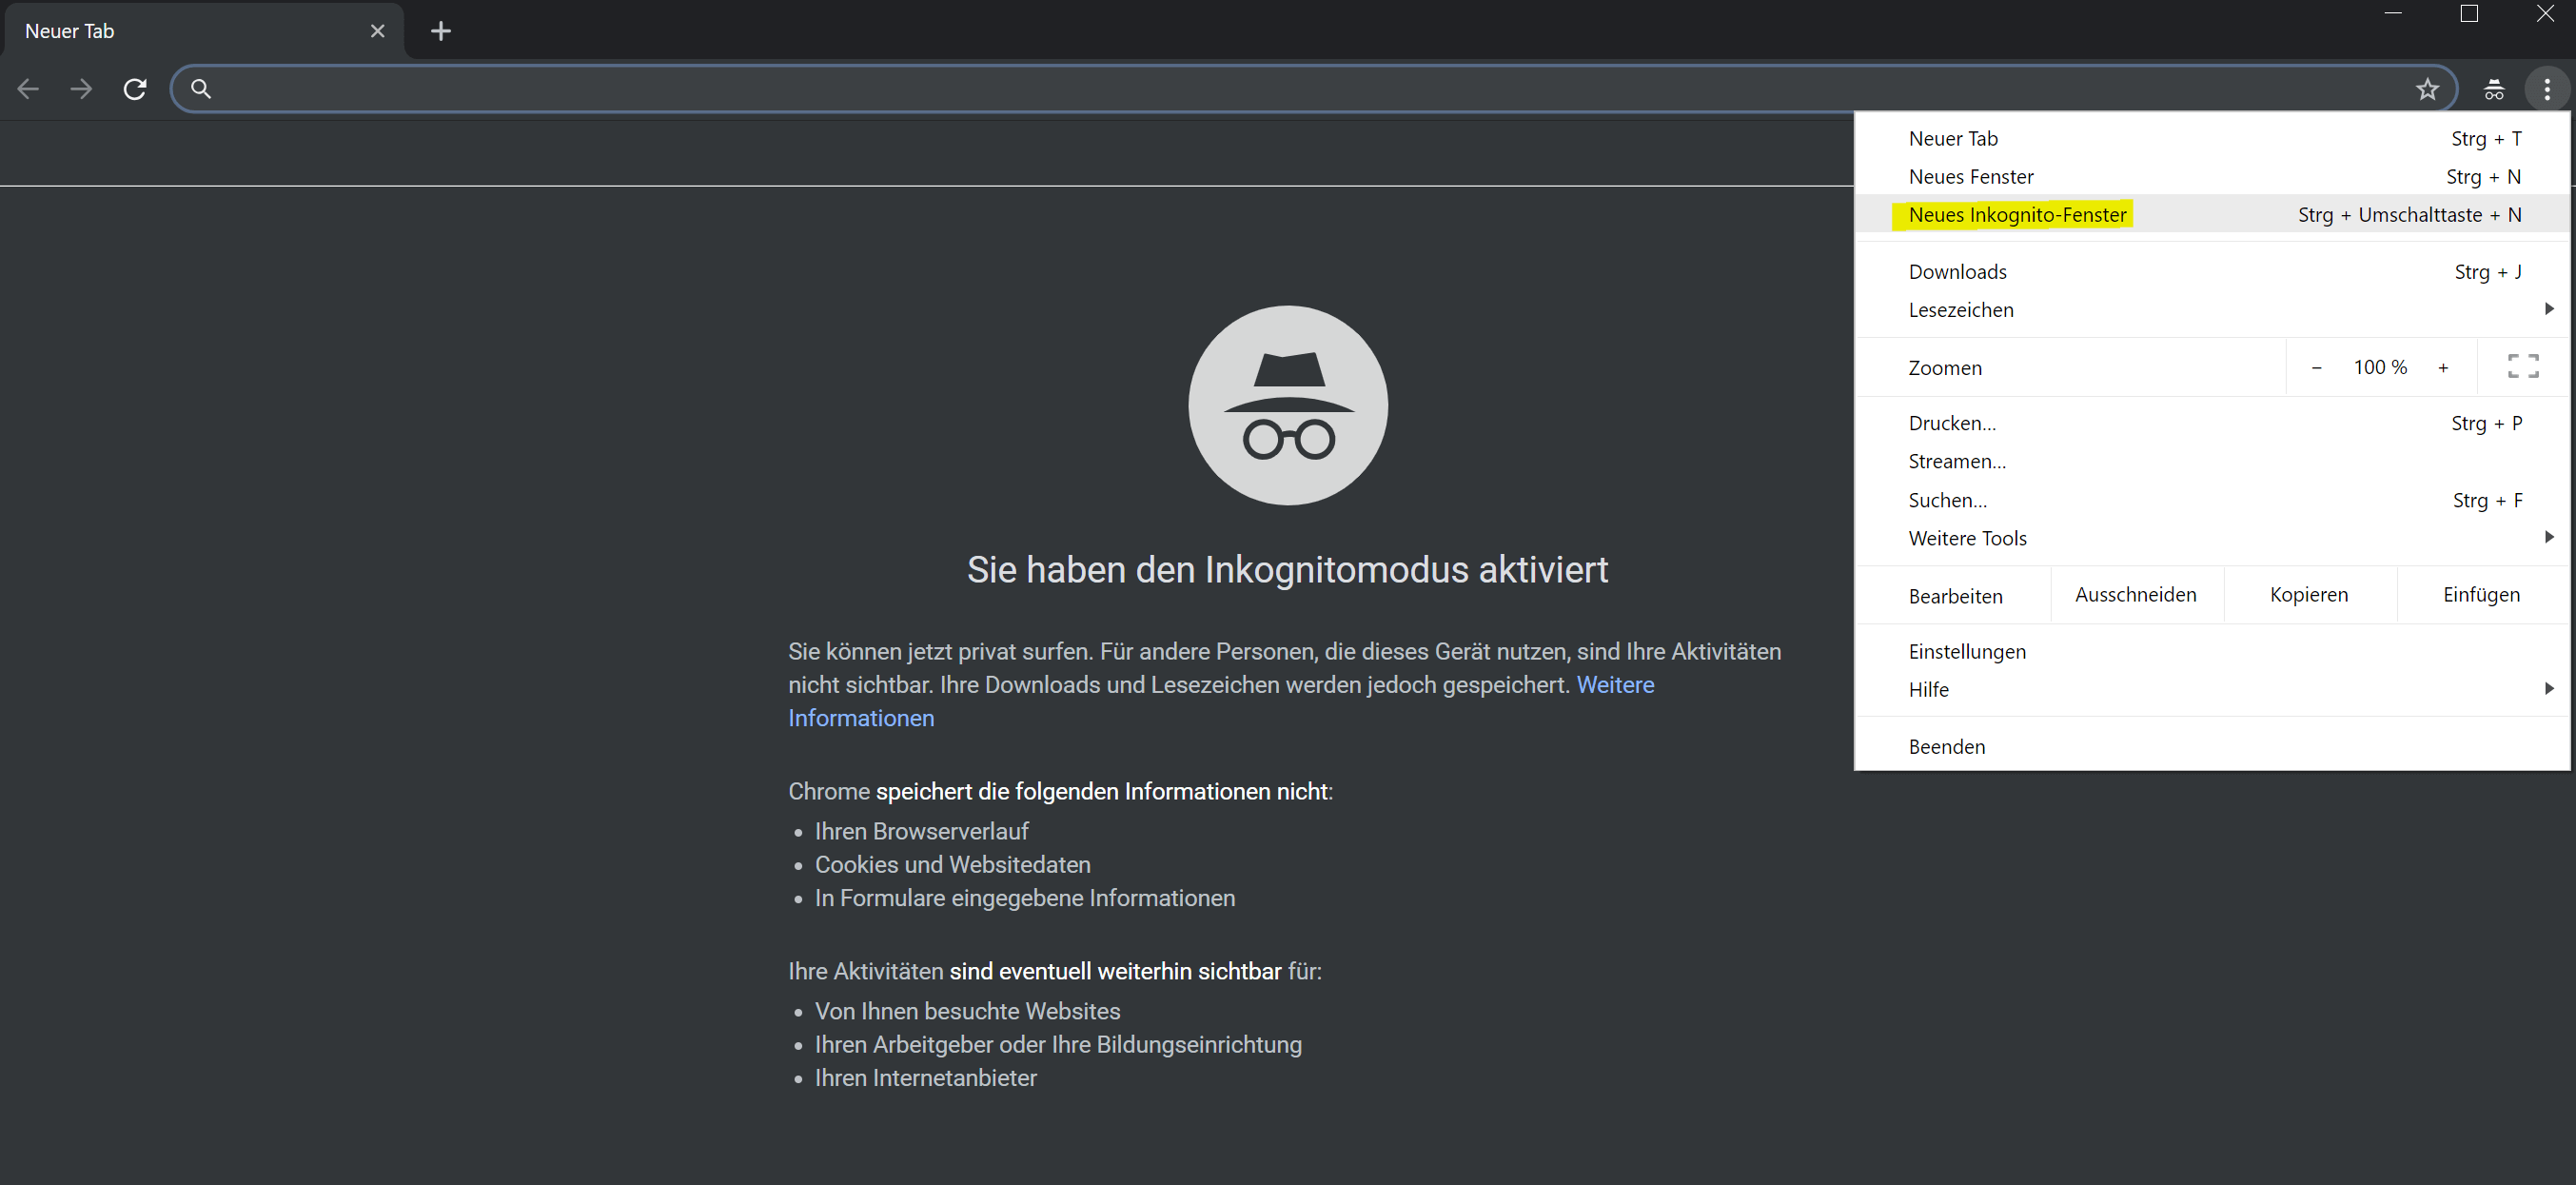Click the Zoomen label in menu

1945,368
